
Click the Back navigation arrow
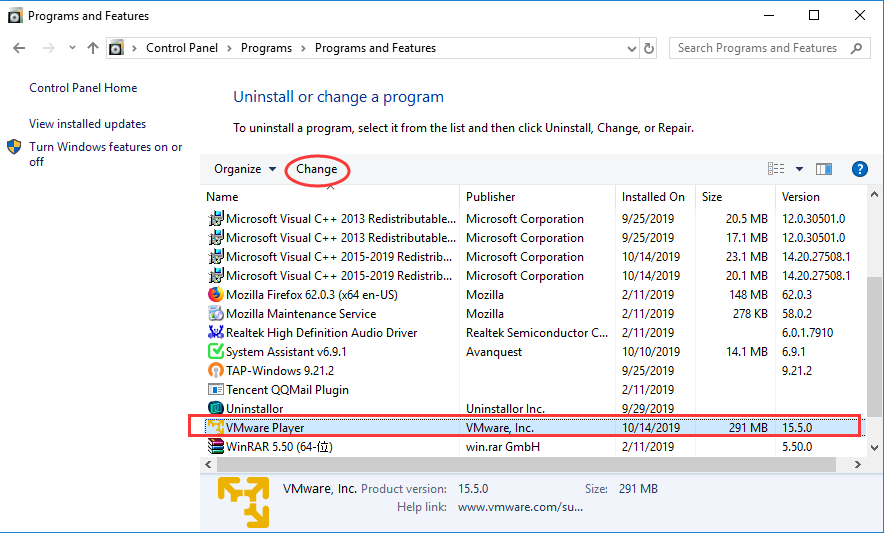(19, 48)
